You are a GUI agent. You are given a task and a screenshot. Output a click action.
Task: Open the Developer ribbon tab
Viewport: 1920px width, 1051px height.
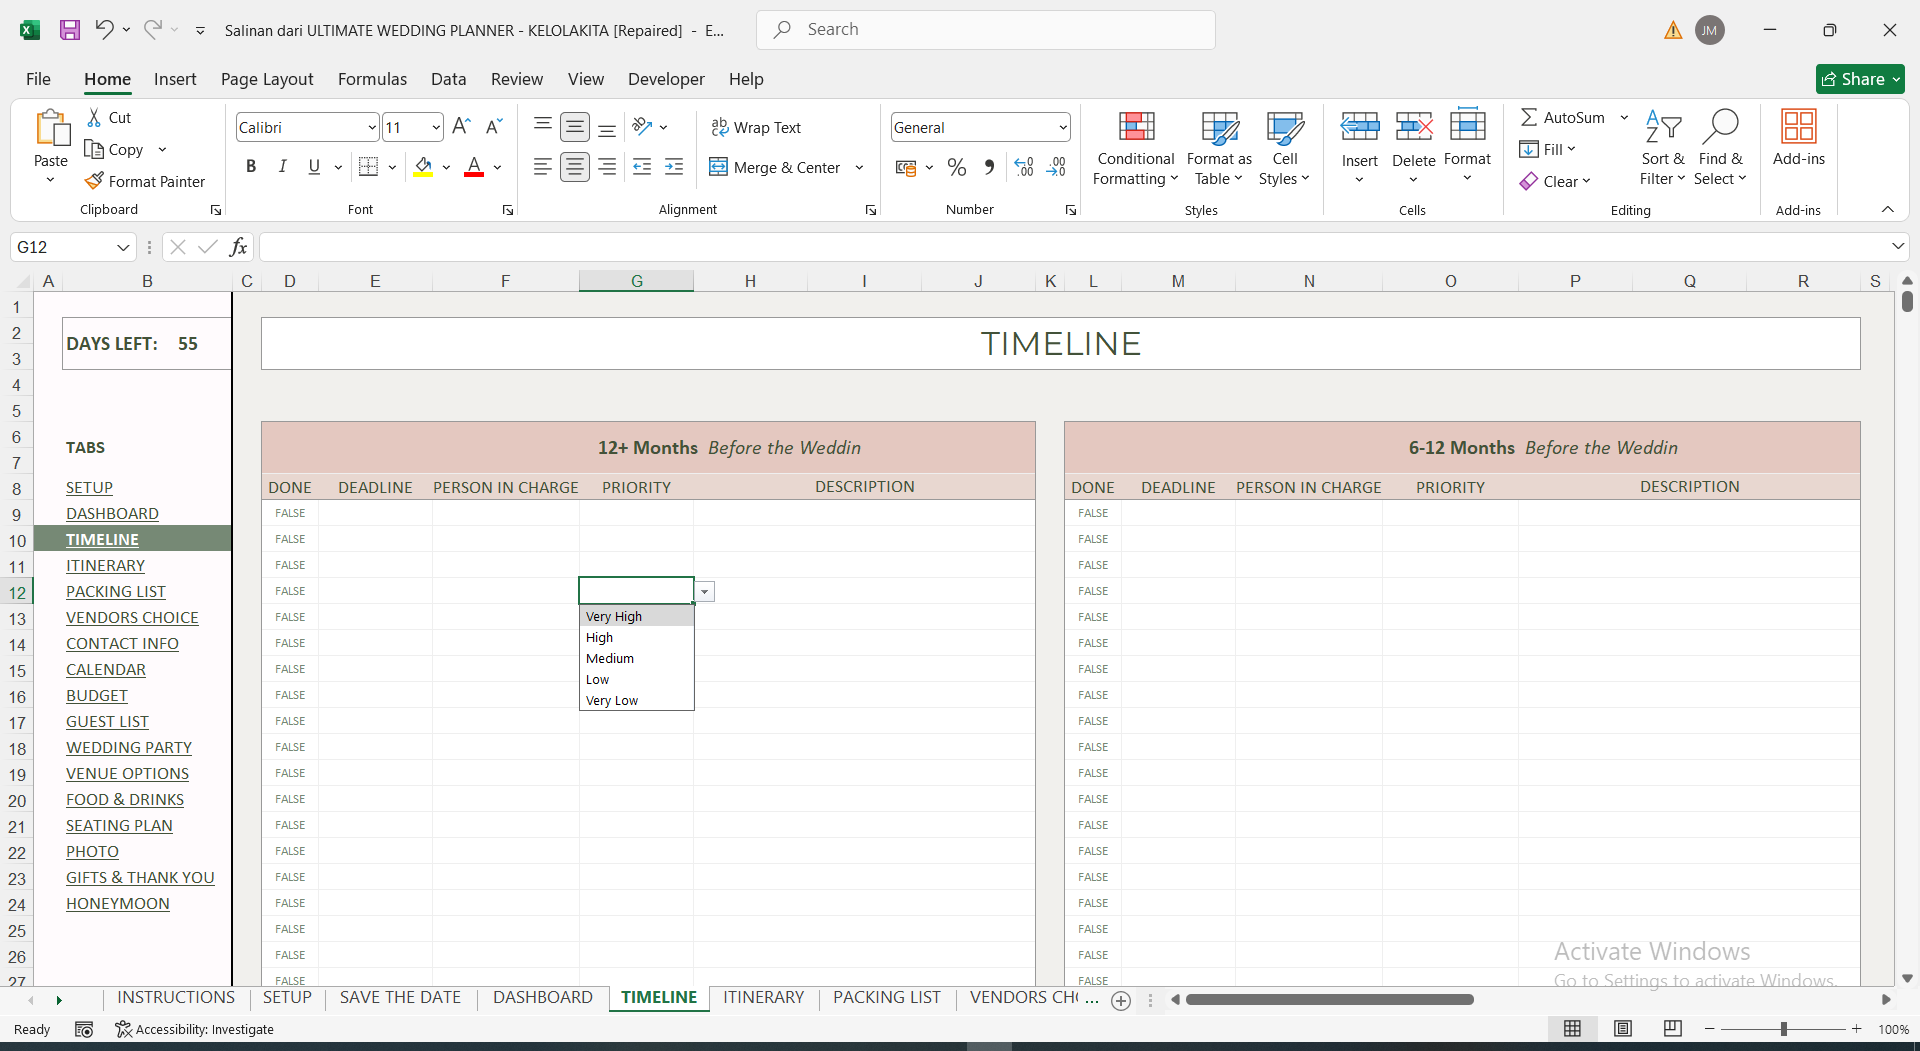pos(666,79)
